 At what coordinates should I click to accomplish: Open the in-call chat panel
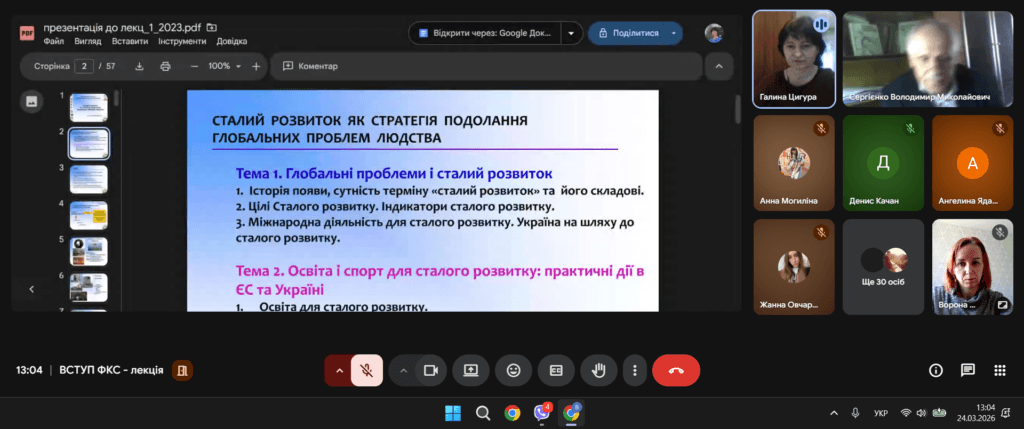pyautogui.click(x=967, y=370)
